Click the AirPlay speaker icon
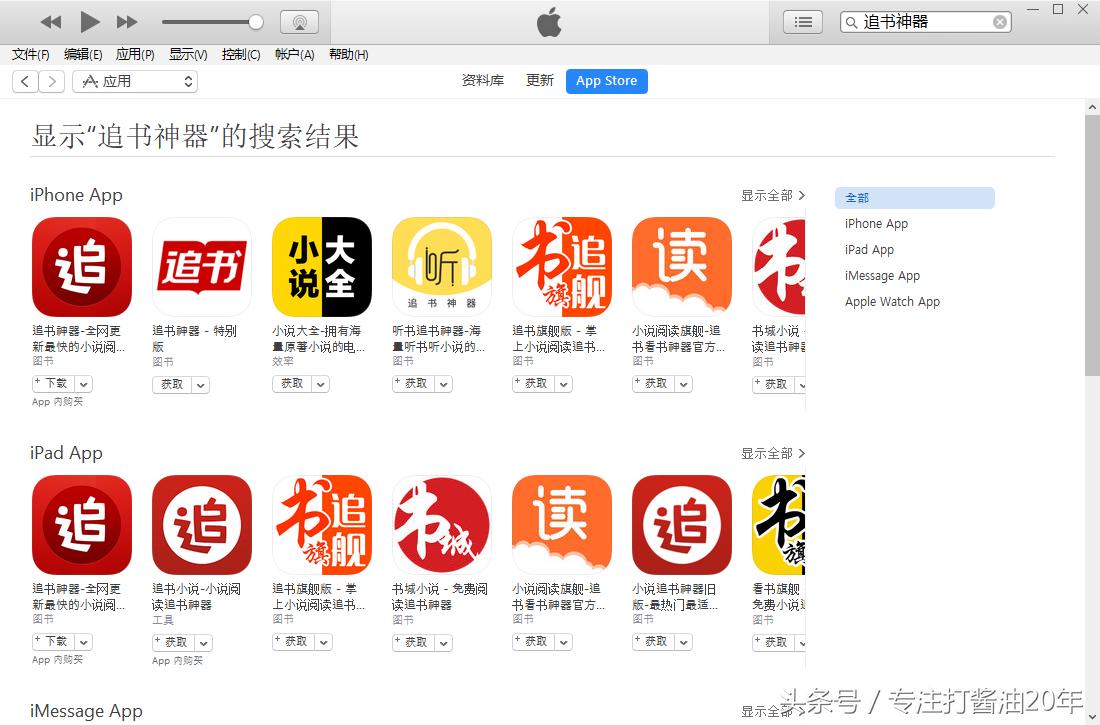This screenshot has height=725, width=1100. pyautogui.click(x=299, y=21)
